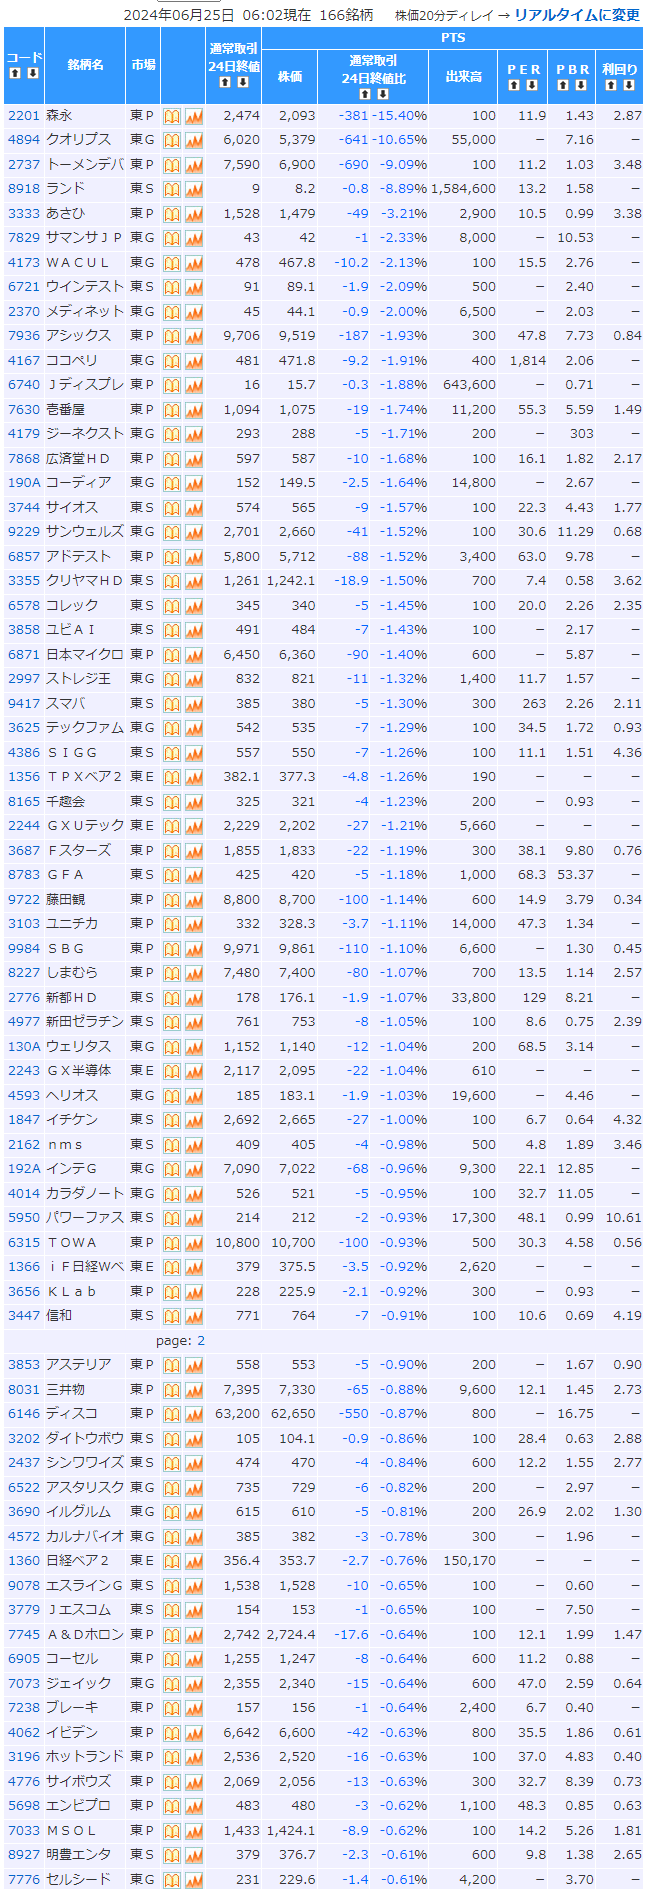
Task: Click up arrow under 通常取引24日終値 header
Action: [225, 82]
